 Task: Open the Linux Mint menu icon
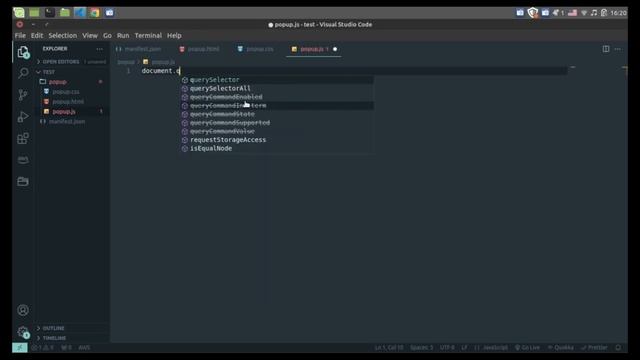pyautogui.click(x=19, y=13)
